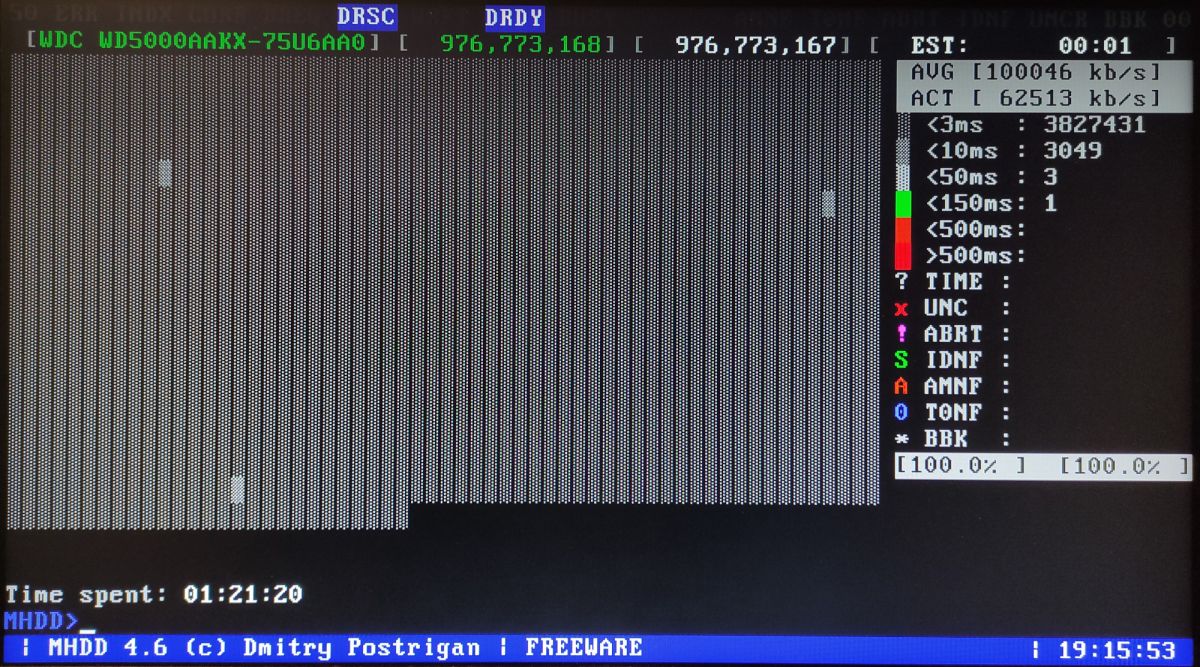Viewport: 1200px width, 667px height.
Task: Click the asterisk BBK symbol
Action: click(902, 439)
